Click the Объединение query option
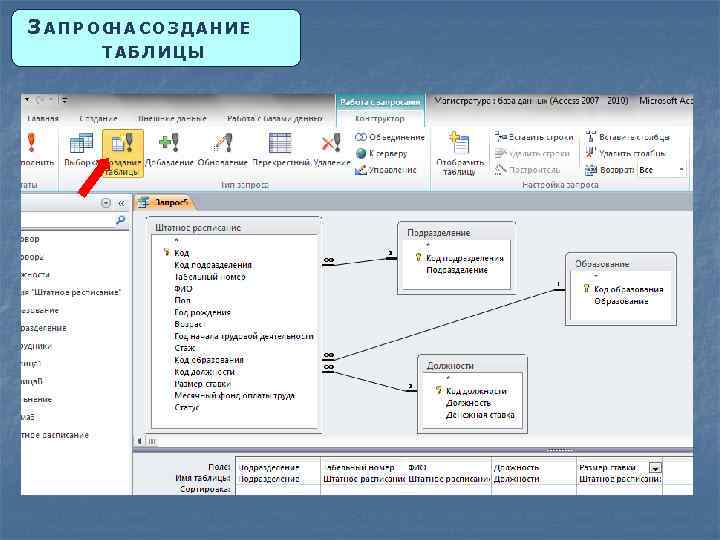Image resolution: width=720 pixels, height=540 pixels. 390,137
